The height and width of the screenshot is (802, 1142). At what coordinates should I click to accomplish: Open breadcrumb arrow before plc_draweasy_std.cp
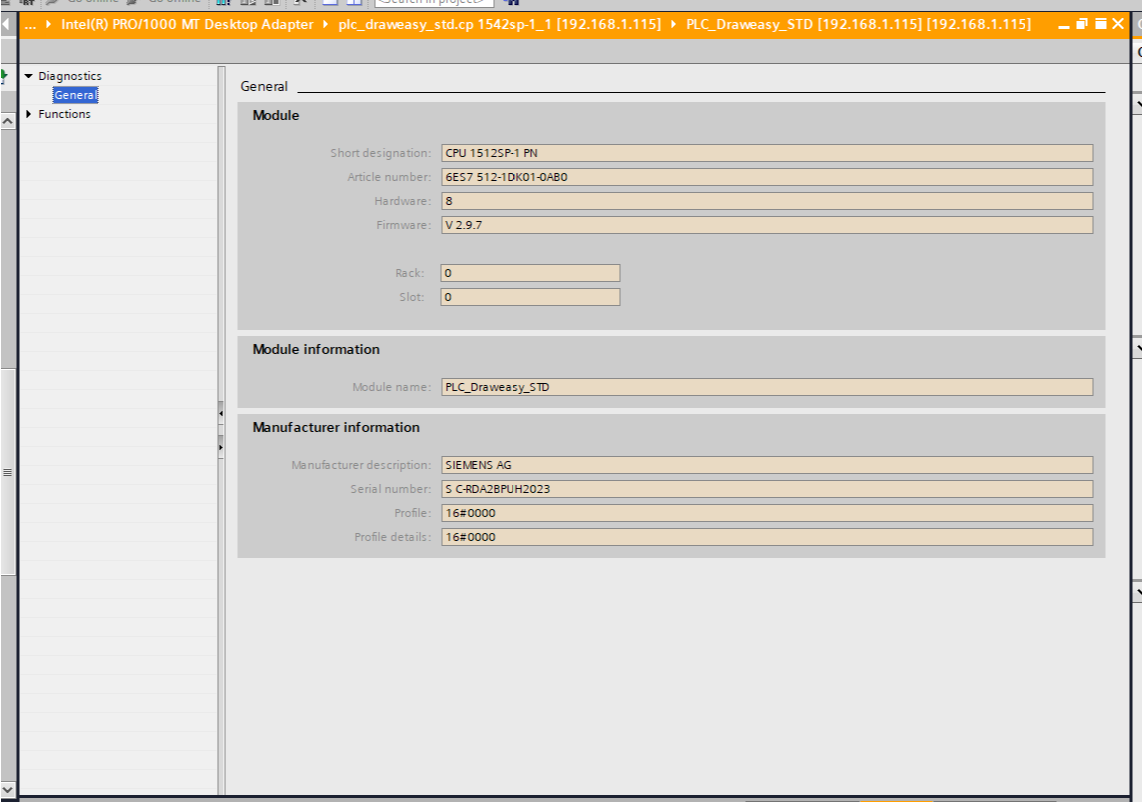pos(326,24)
